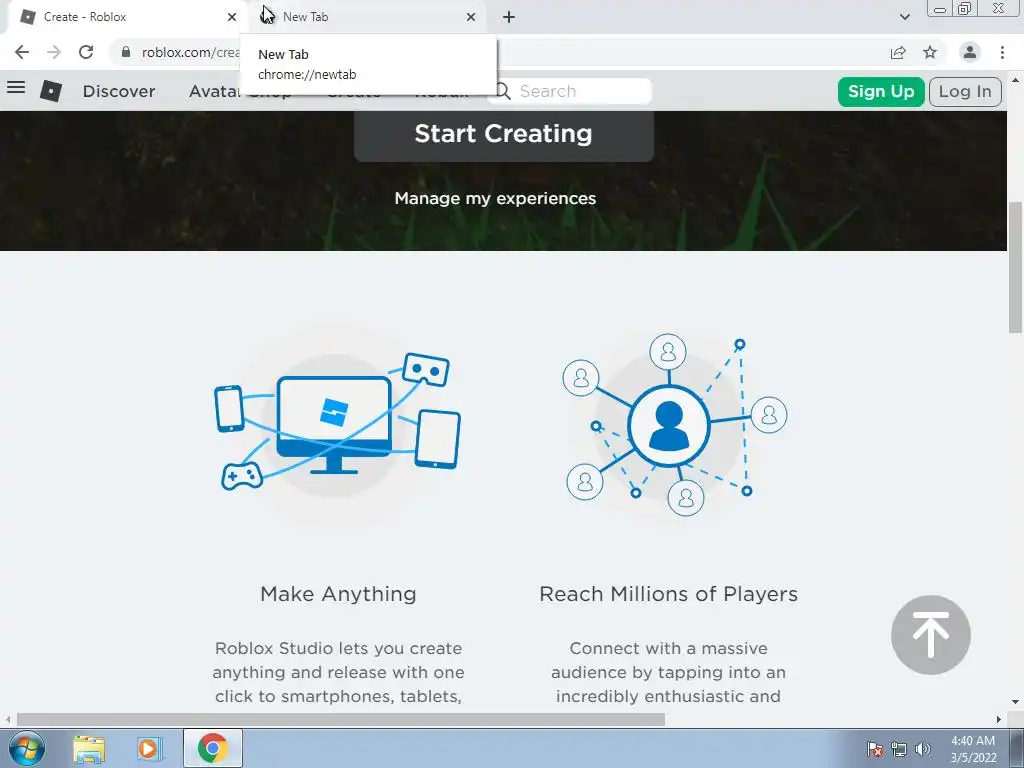Click the scrollbar up arrow
The height and width of the screenshot is (768, 1024).
click(1016, 80)
